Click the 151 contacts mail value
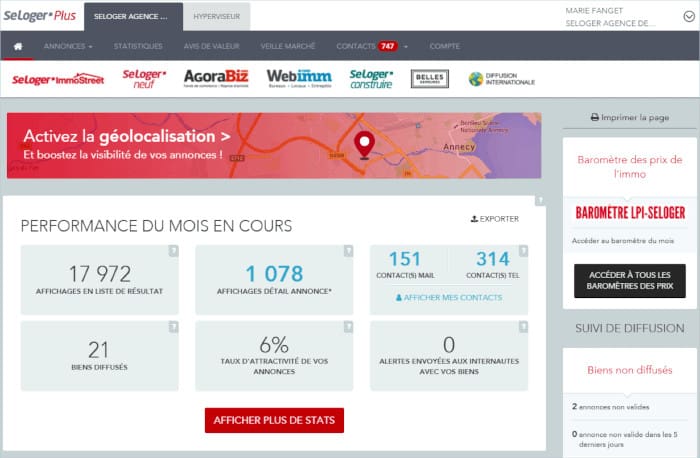 [404, 259]
